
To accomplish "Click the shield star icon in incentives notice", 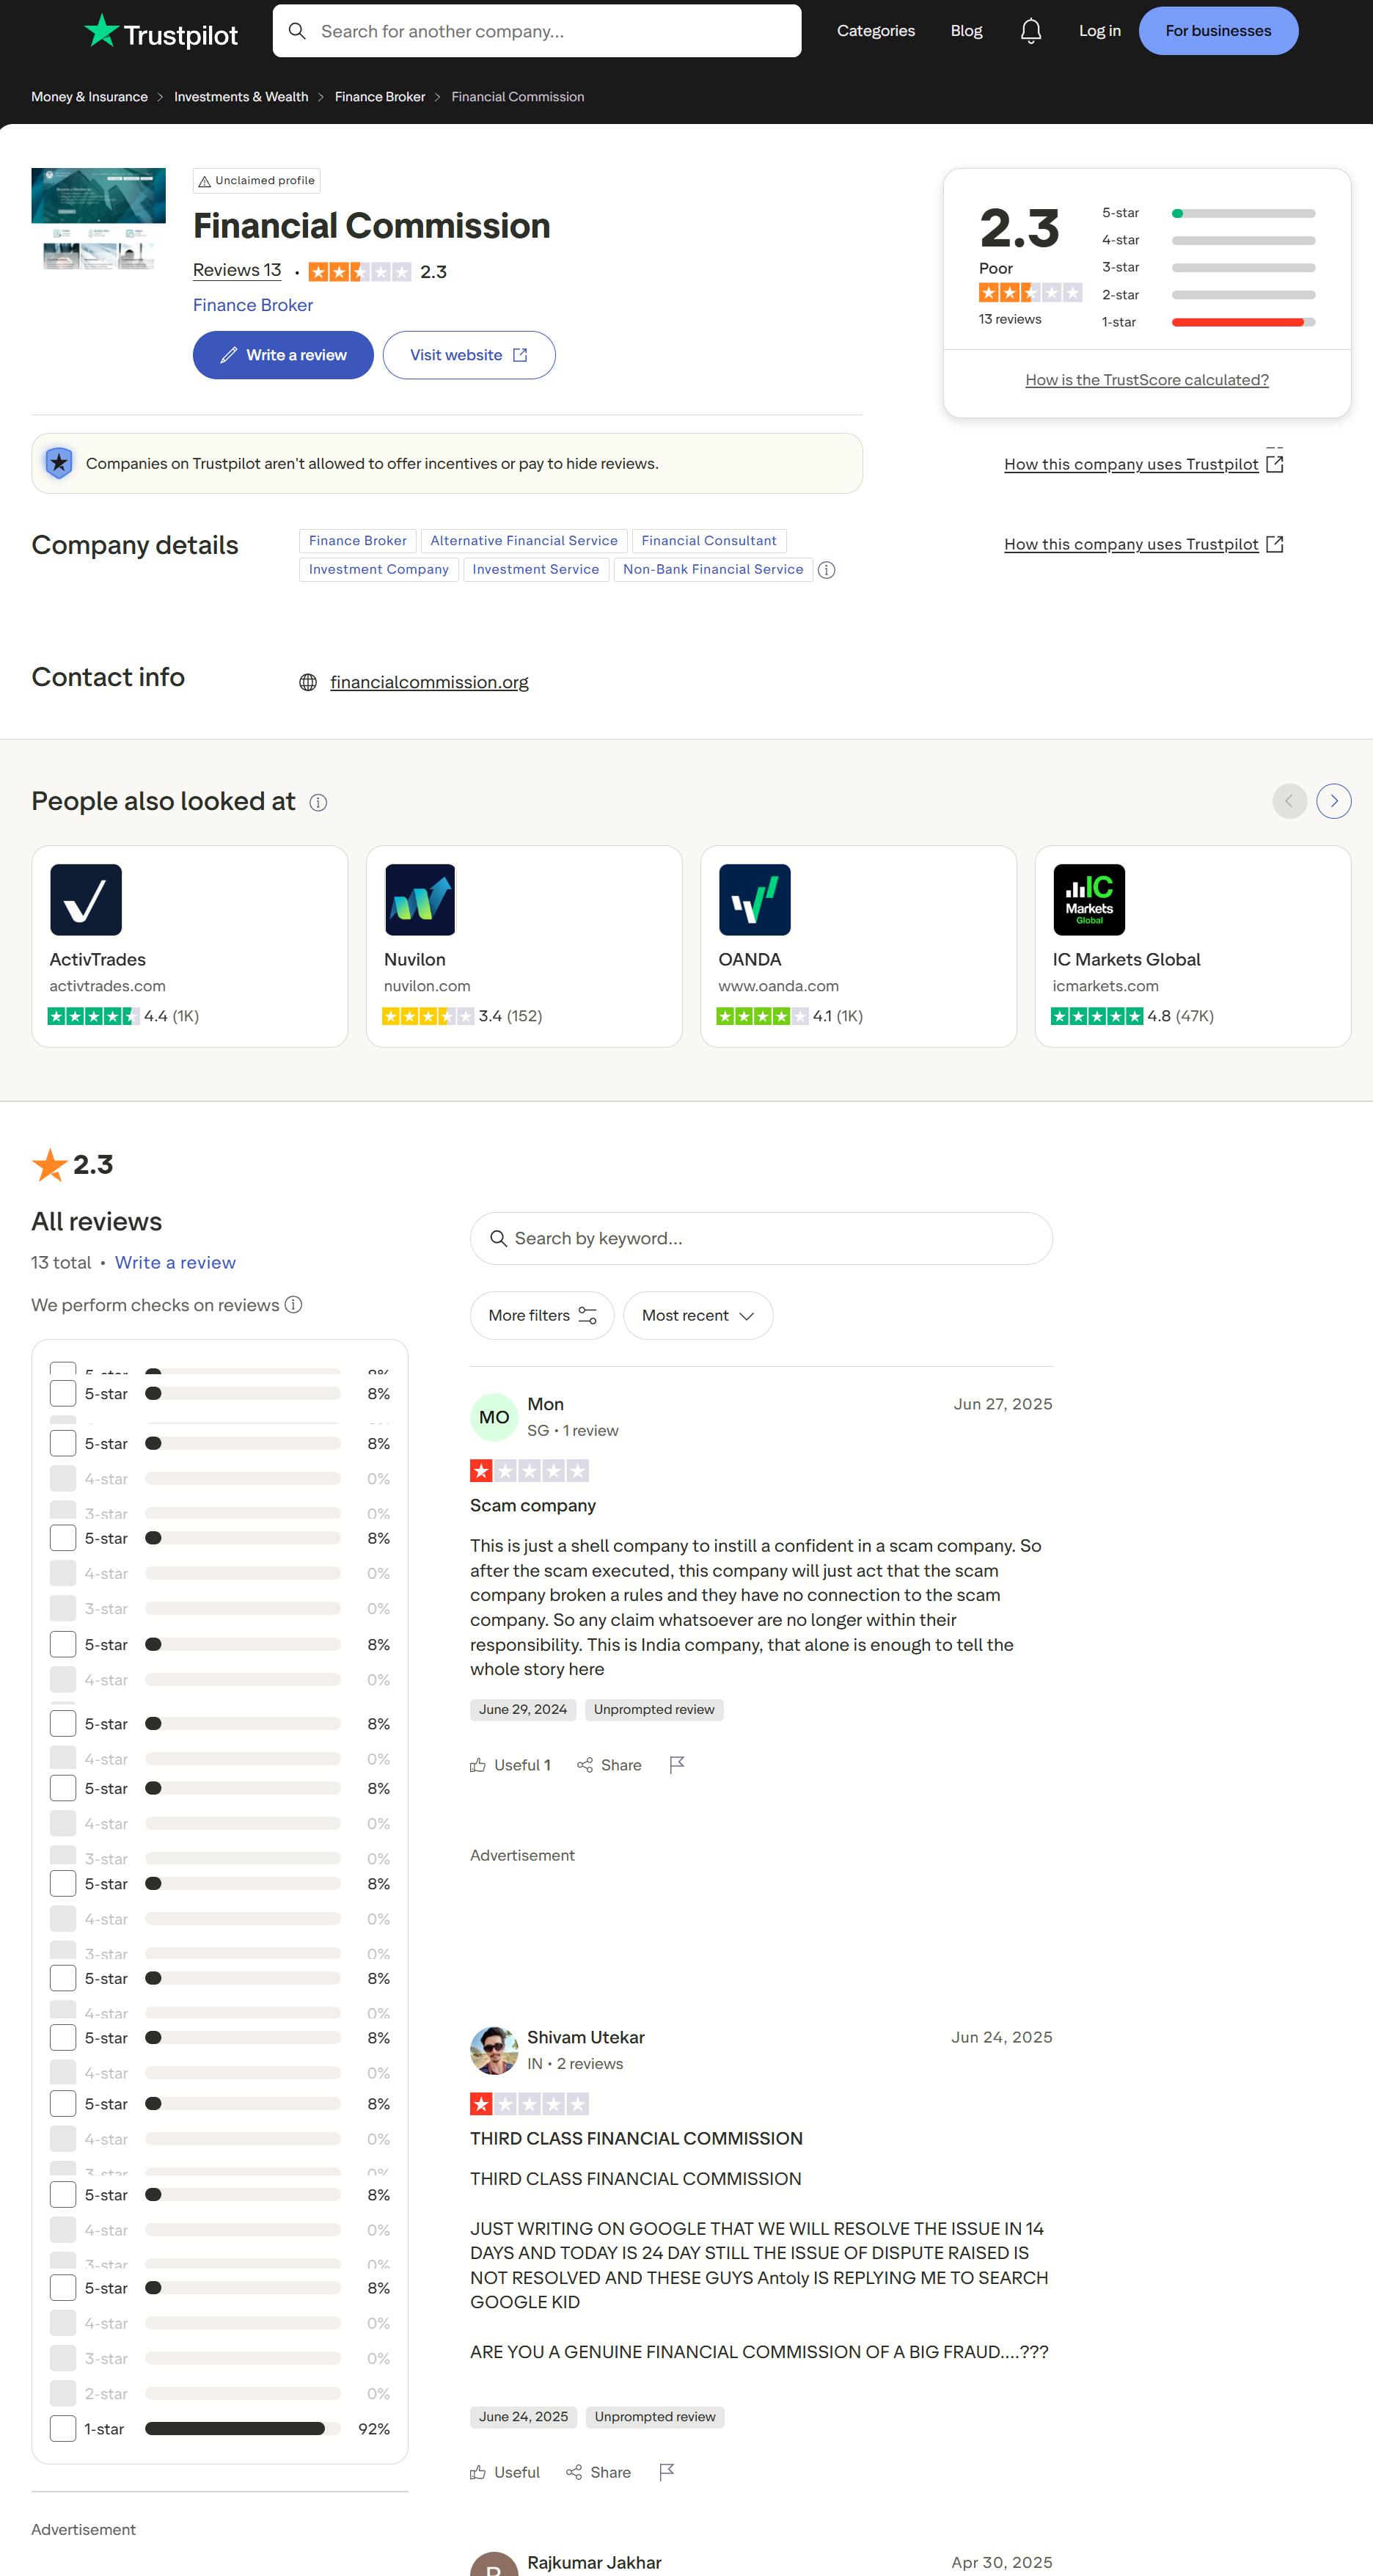I will 59,463.
